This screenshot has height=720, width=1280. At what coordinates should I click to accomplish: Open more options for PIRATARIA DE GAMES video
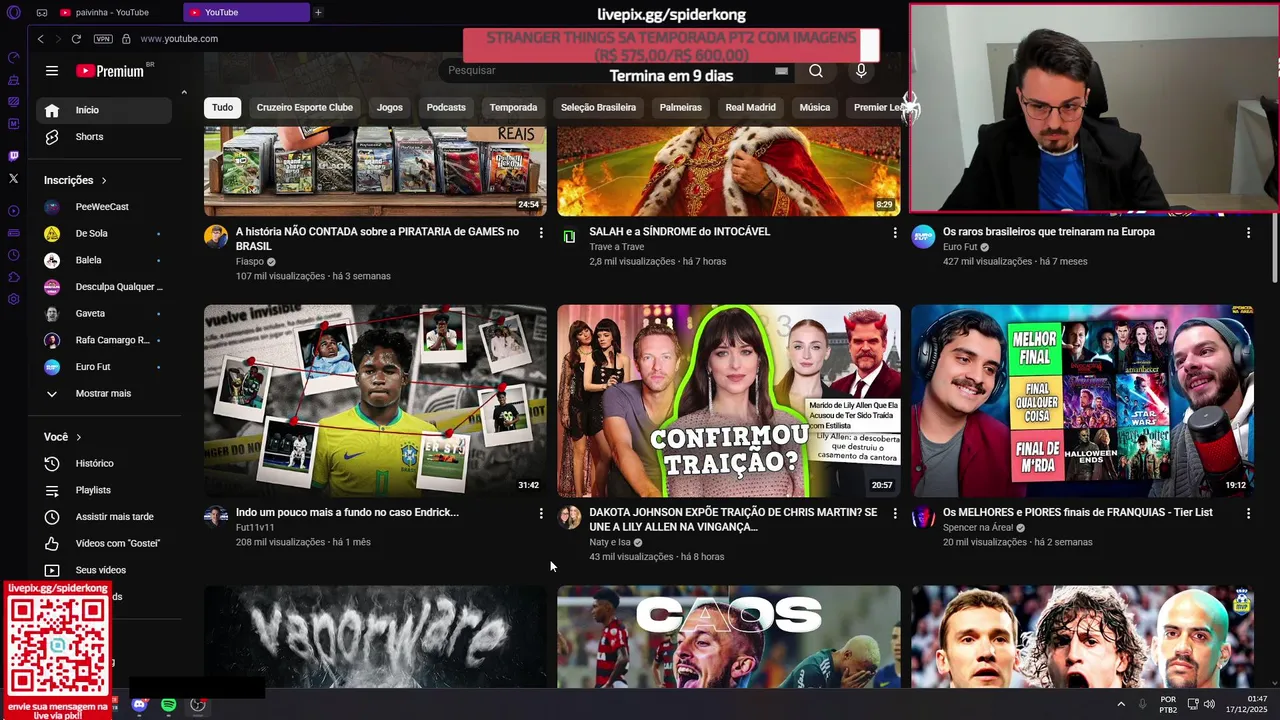point(541,232)
